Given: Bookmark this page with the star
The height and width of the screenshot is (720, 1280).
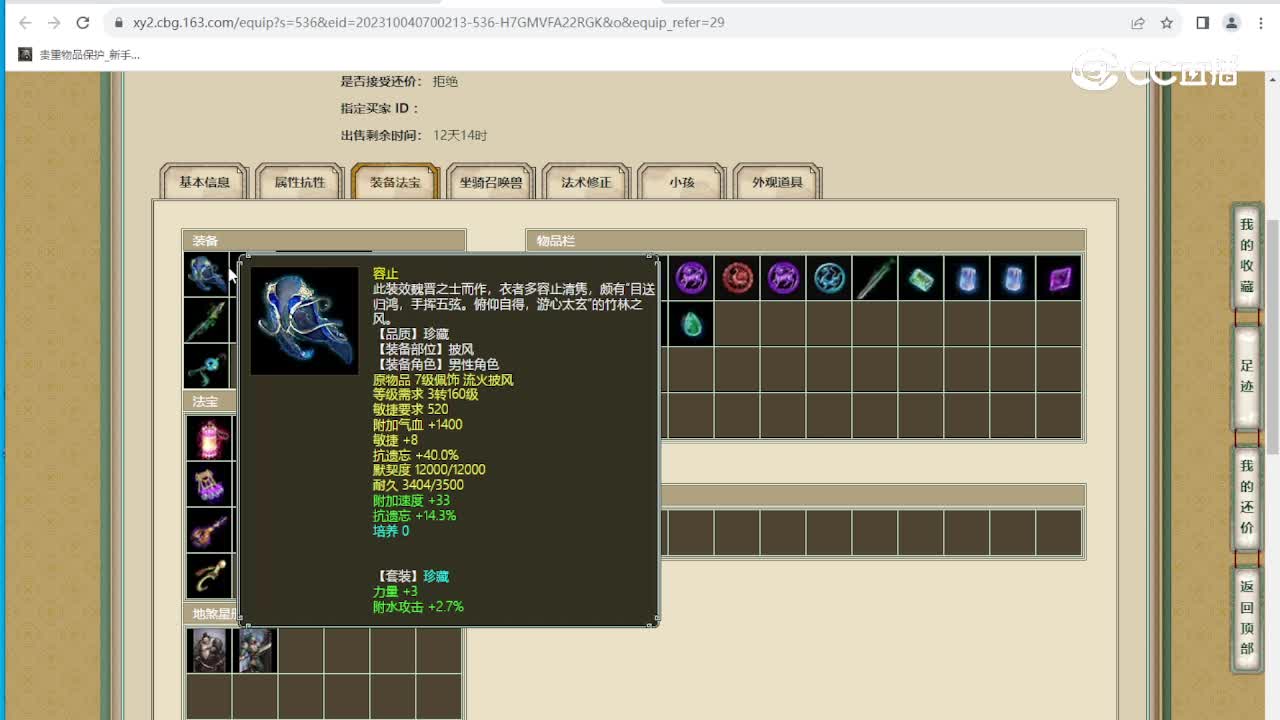Looking at the screenshot, I should [x=1167, y=22].
